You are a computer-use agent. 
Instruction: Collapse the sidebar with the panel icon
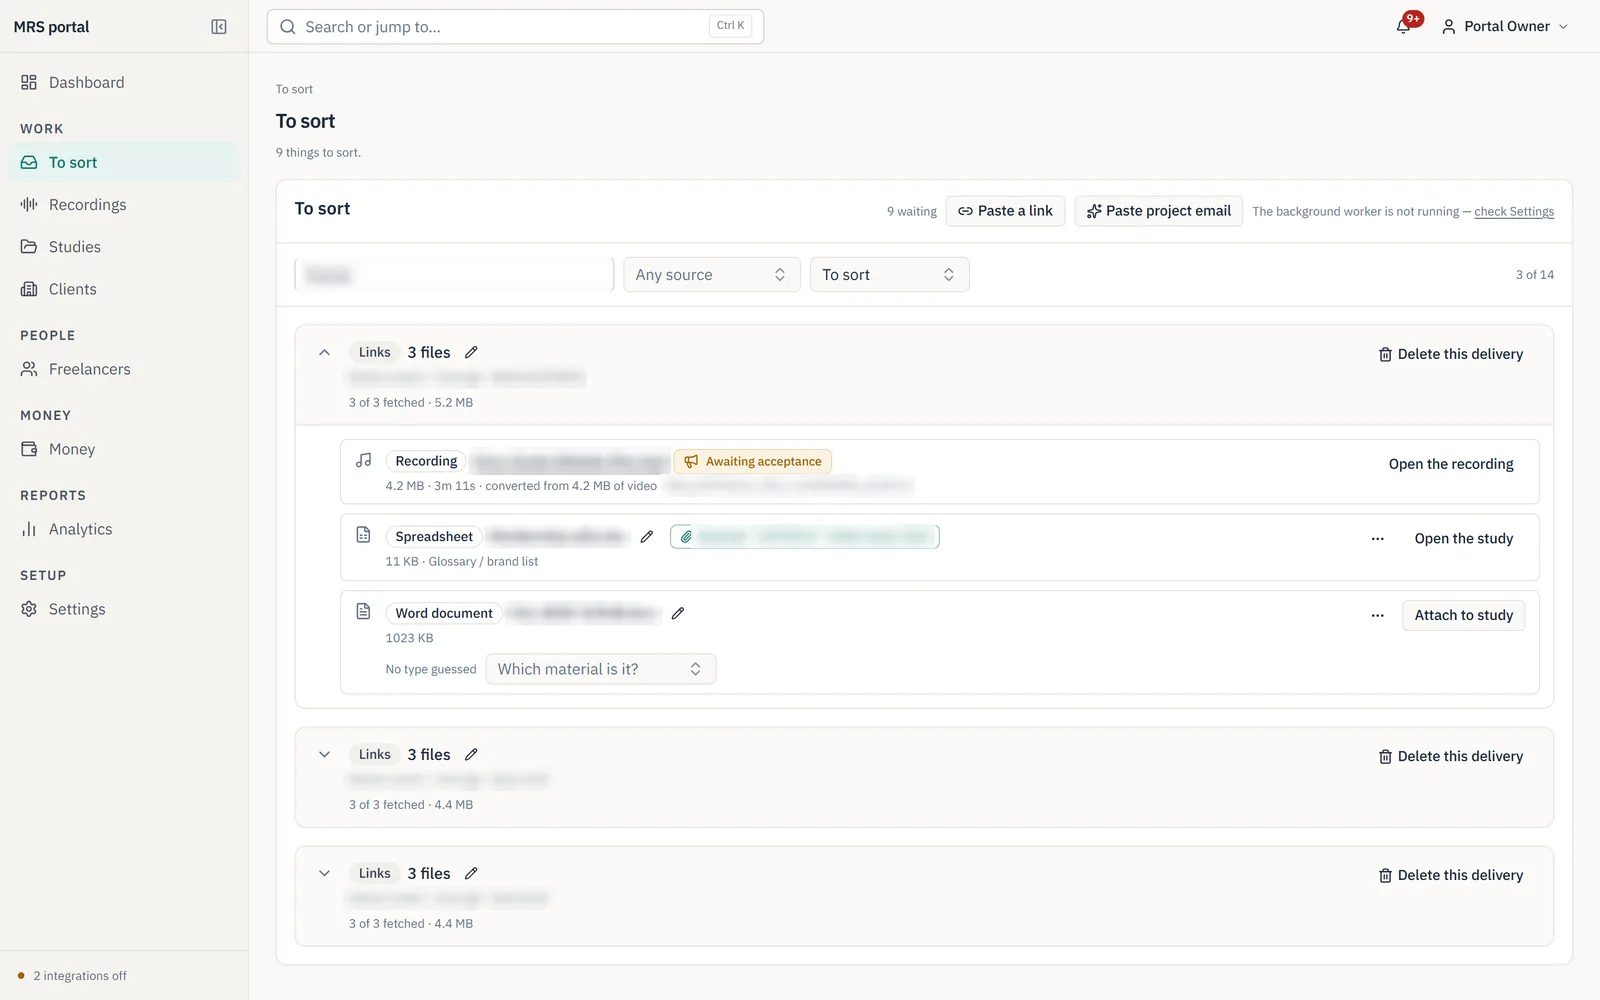coord(219,27)
